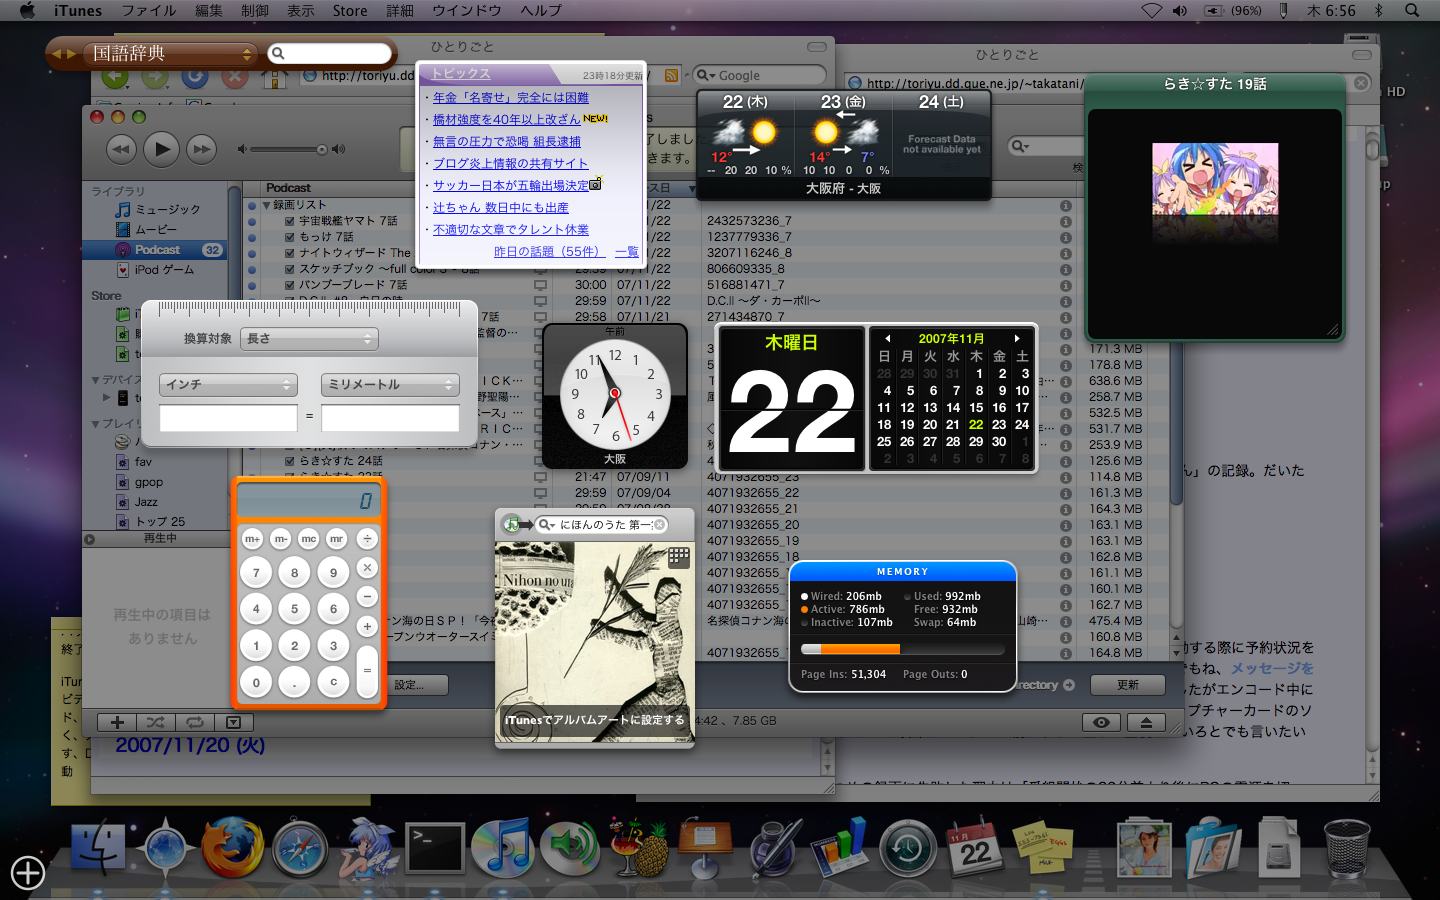Open Time Machine from the Dock
This screenshot has width=1440, height=900.
click(907, 849)
